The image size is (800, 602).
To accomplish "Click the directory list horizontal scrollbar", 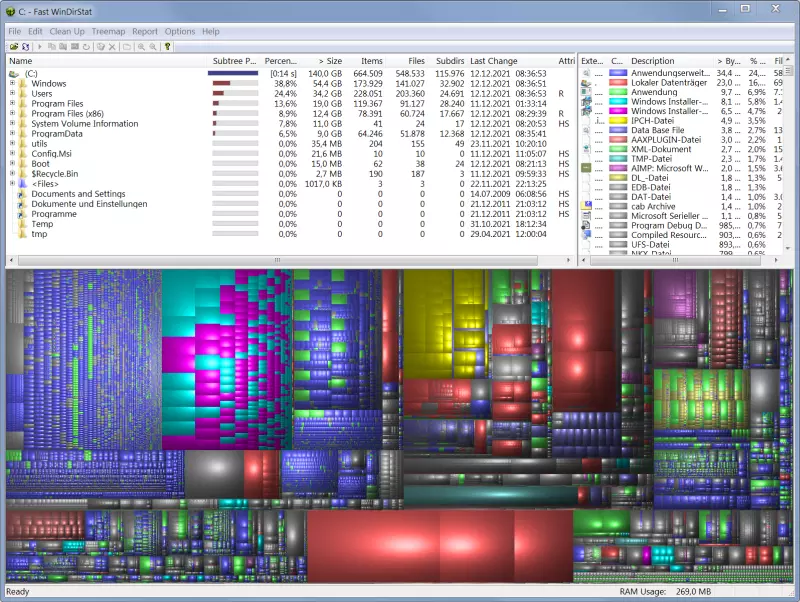I will pyautogui.click(x=278, y=260).
